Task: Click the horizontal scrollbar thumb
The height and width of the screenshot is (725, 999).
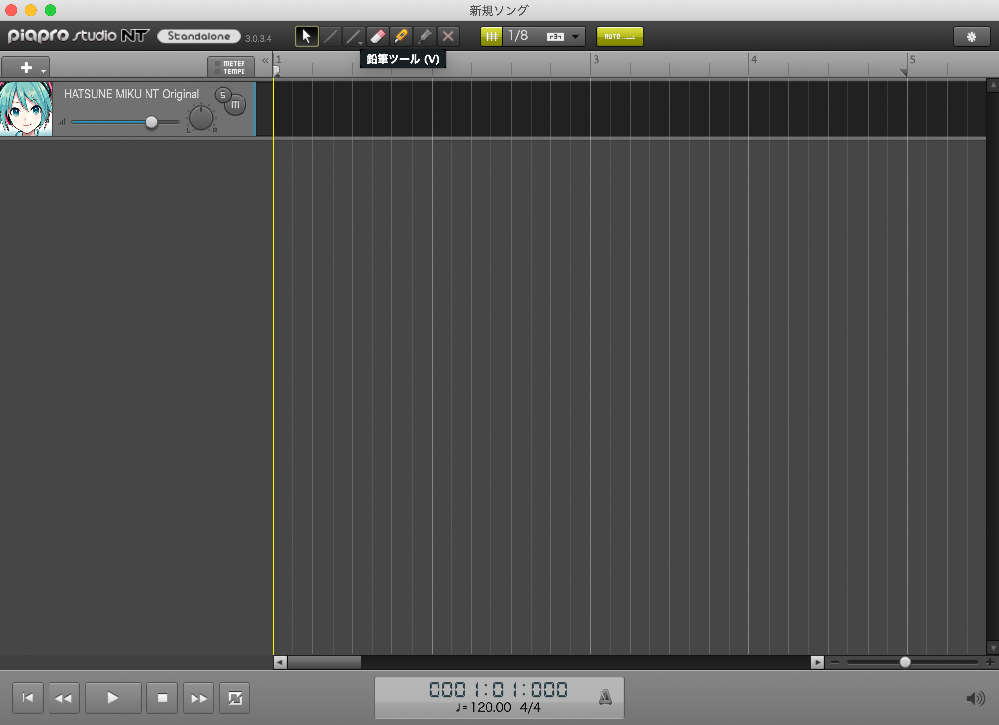Action: [x=324, y=663]
